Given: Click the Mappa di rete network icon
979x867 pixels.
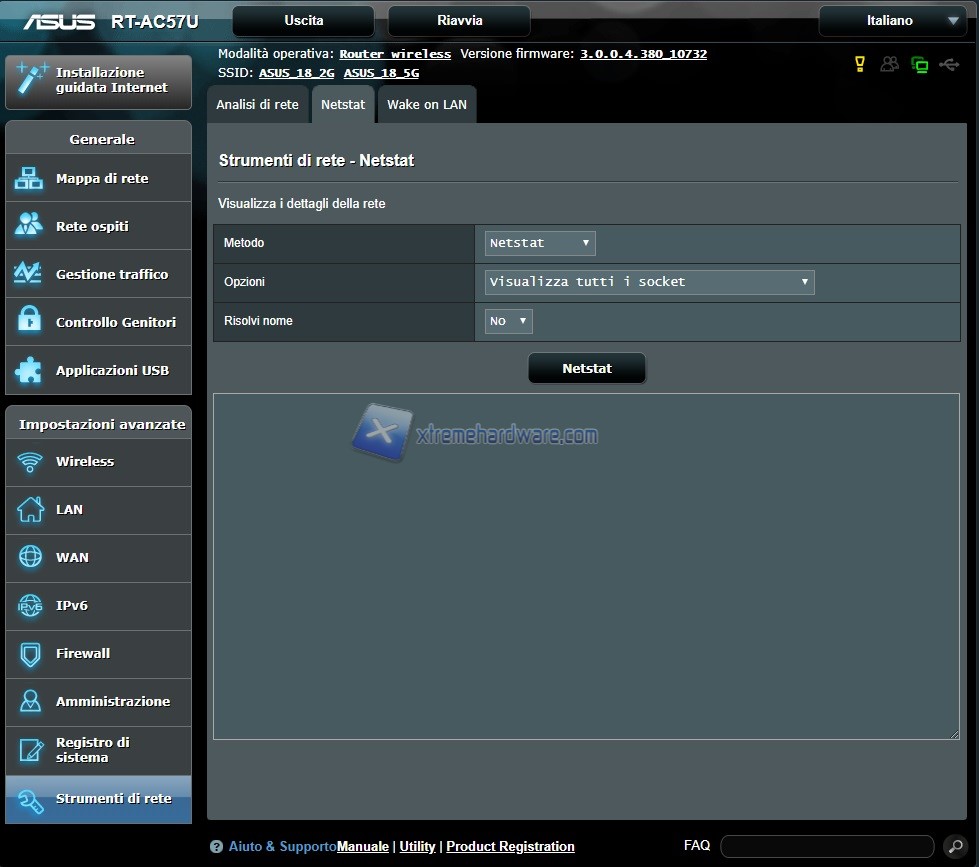Looking at the screenshot, I should click(29, 179).
